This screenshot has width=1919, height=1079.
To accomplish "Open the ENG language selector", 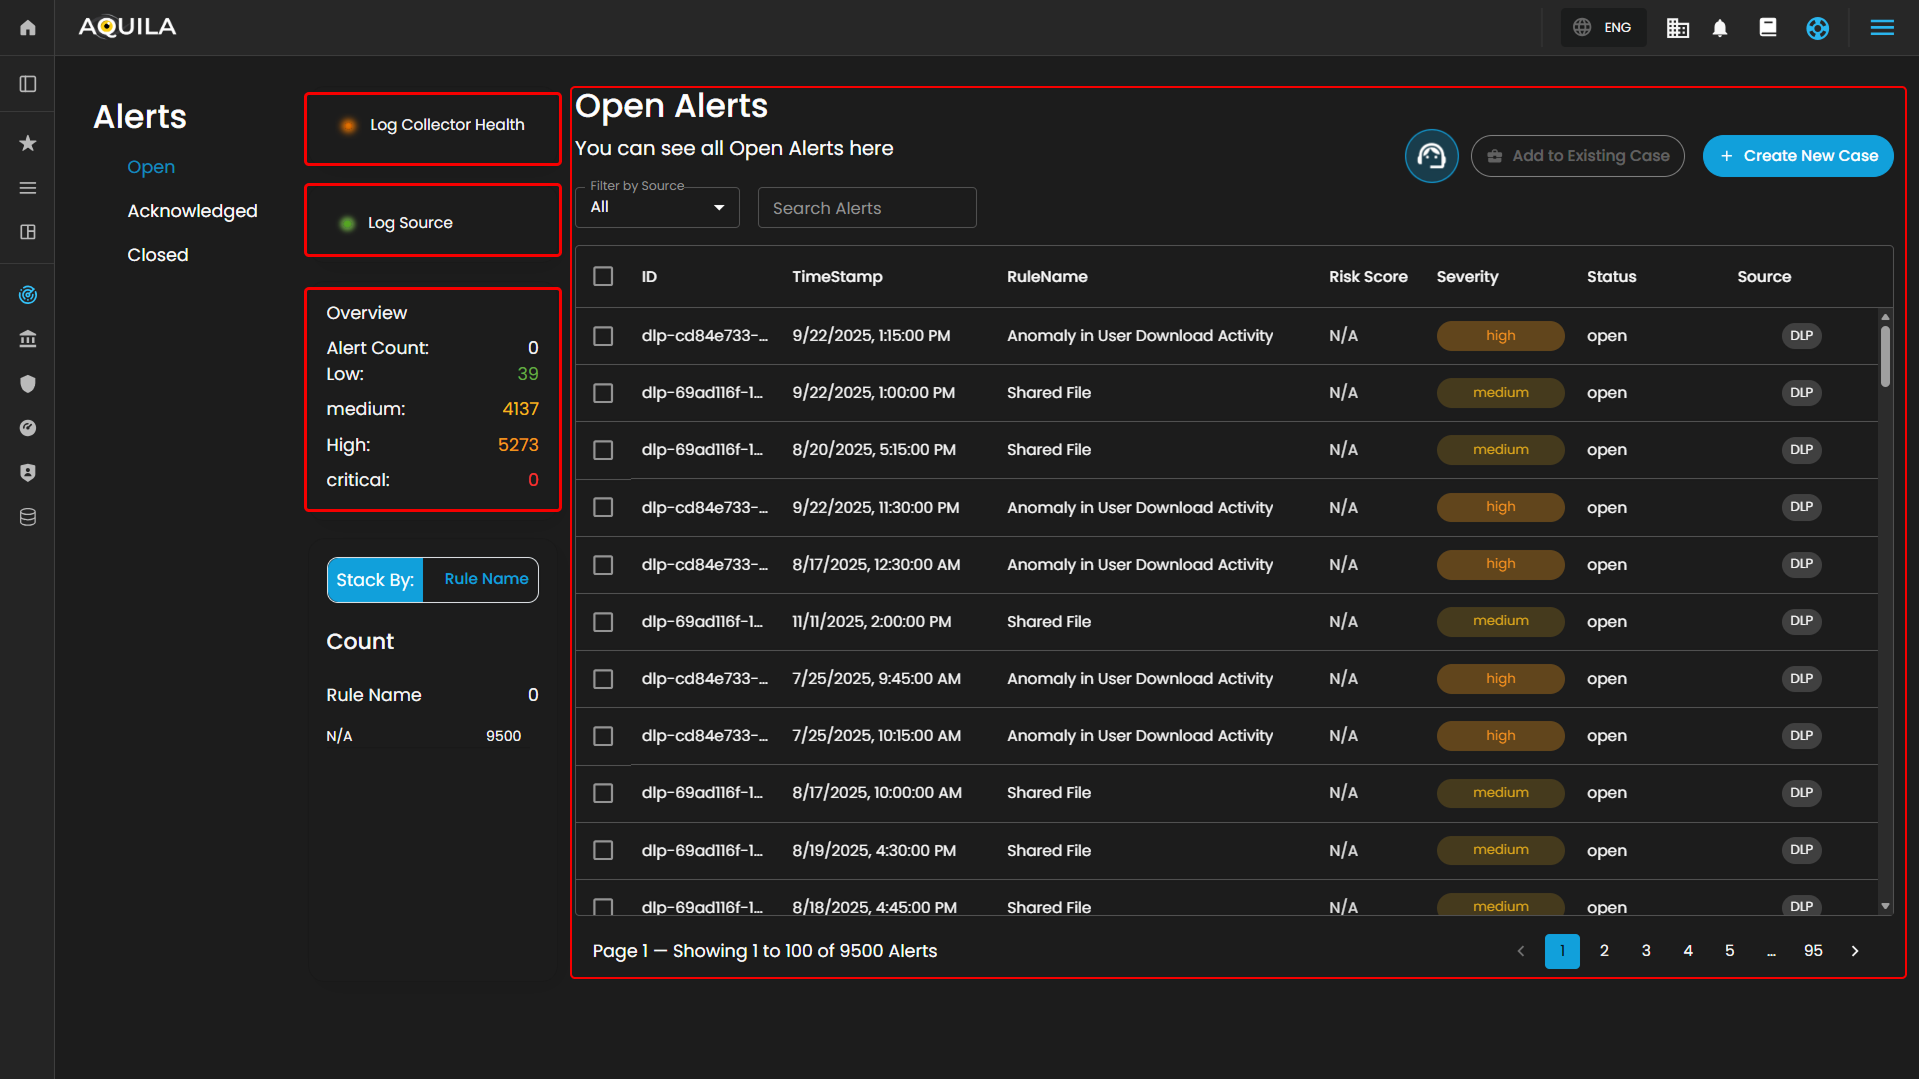I will click(1603, 28).
